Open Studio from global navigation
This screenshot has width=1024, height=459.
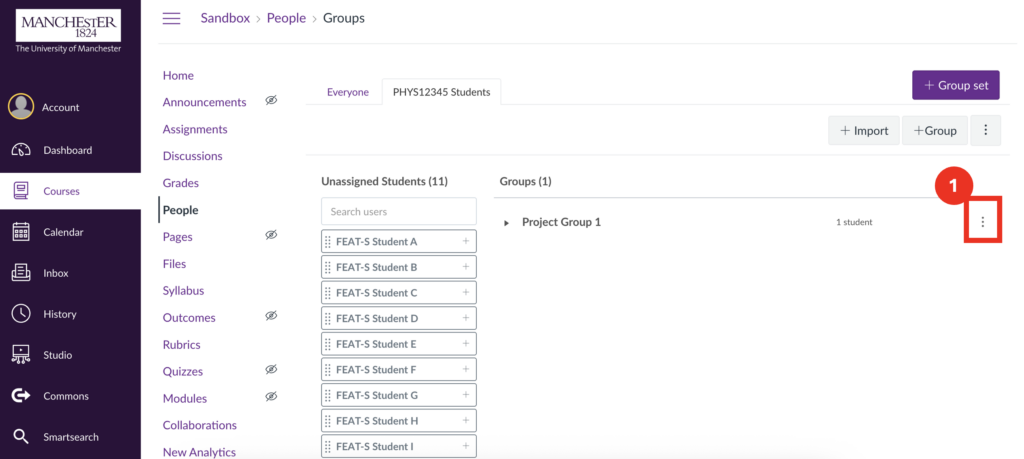pos(21,355)
